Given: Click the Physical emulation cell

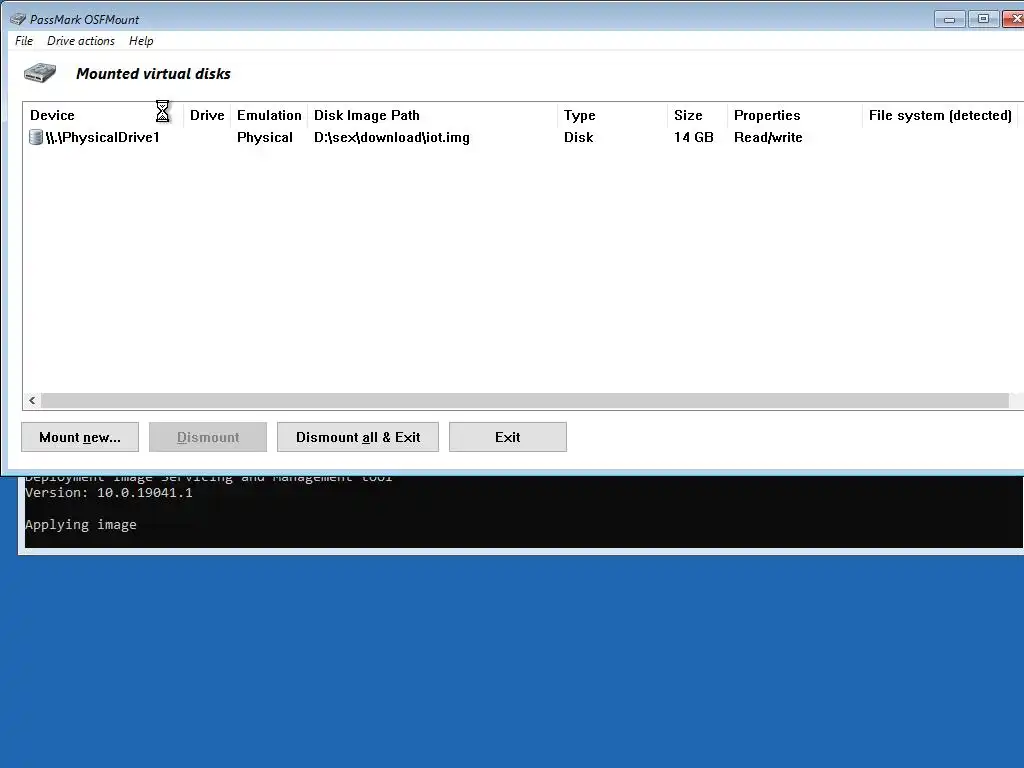Looking at the screenshot, I should (264, 137).
